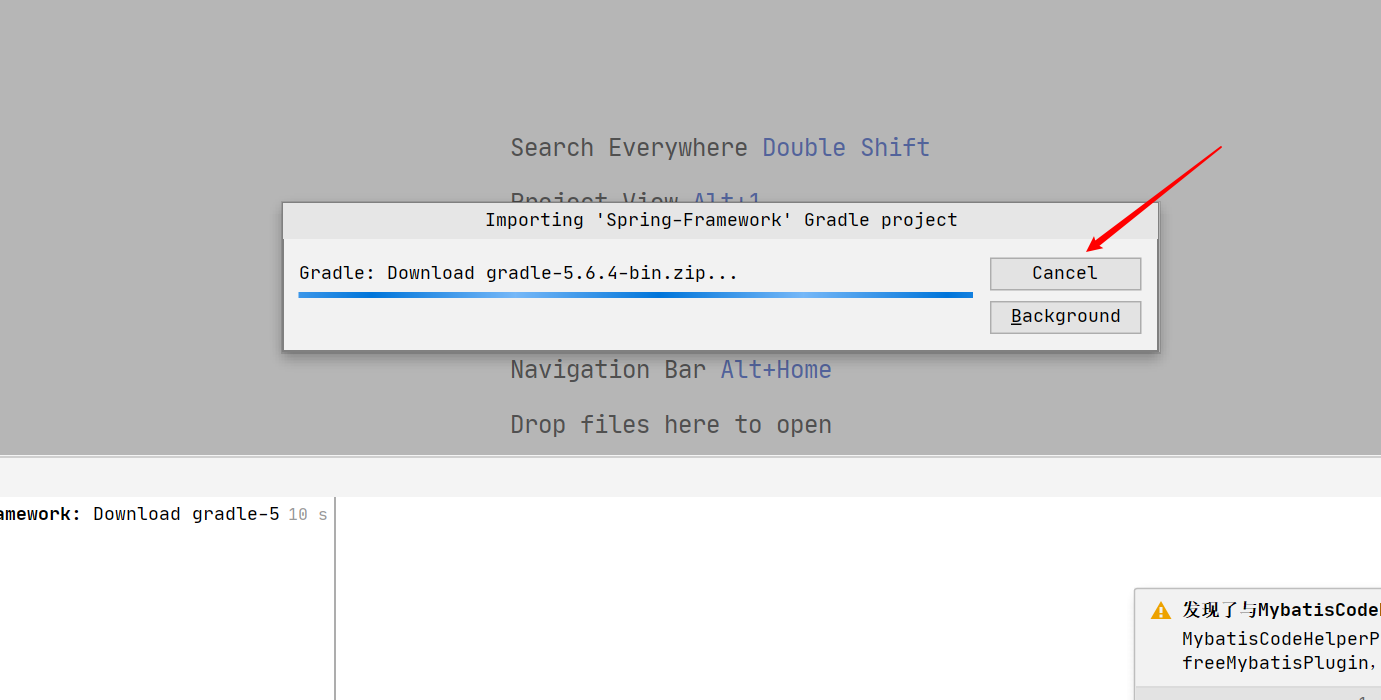Click the 'Importing Spring-Framework Gradle project' title bar
Image resolution: width=1381 pixels, height=700 pixels.
pyautogui.click(x=721, y=220)
